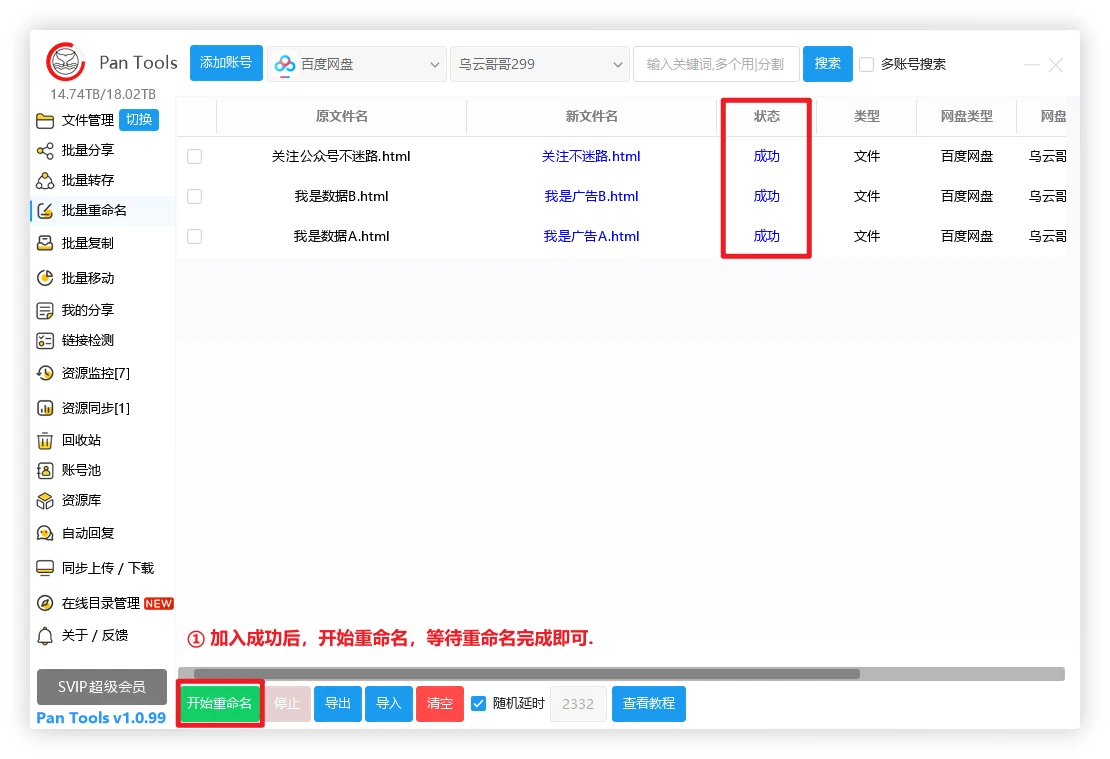Open the 百度网盘 cloud drive dropdown
This screenshot has width=1110, height=759.
[357, 64]
